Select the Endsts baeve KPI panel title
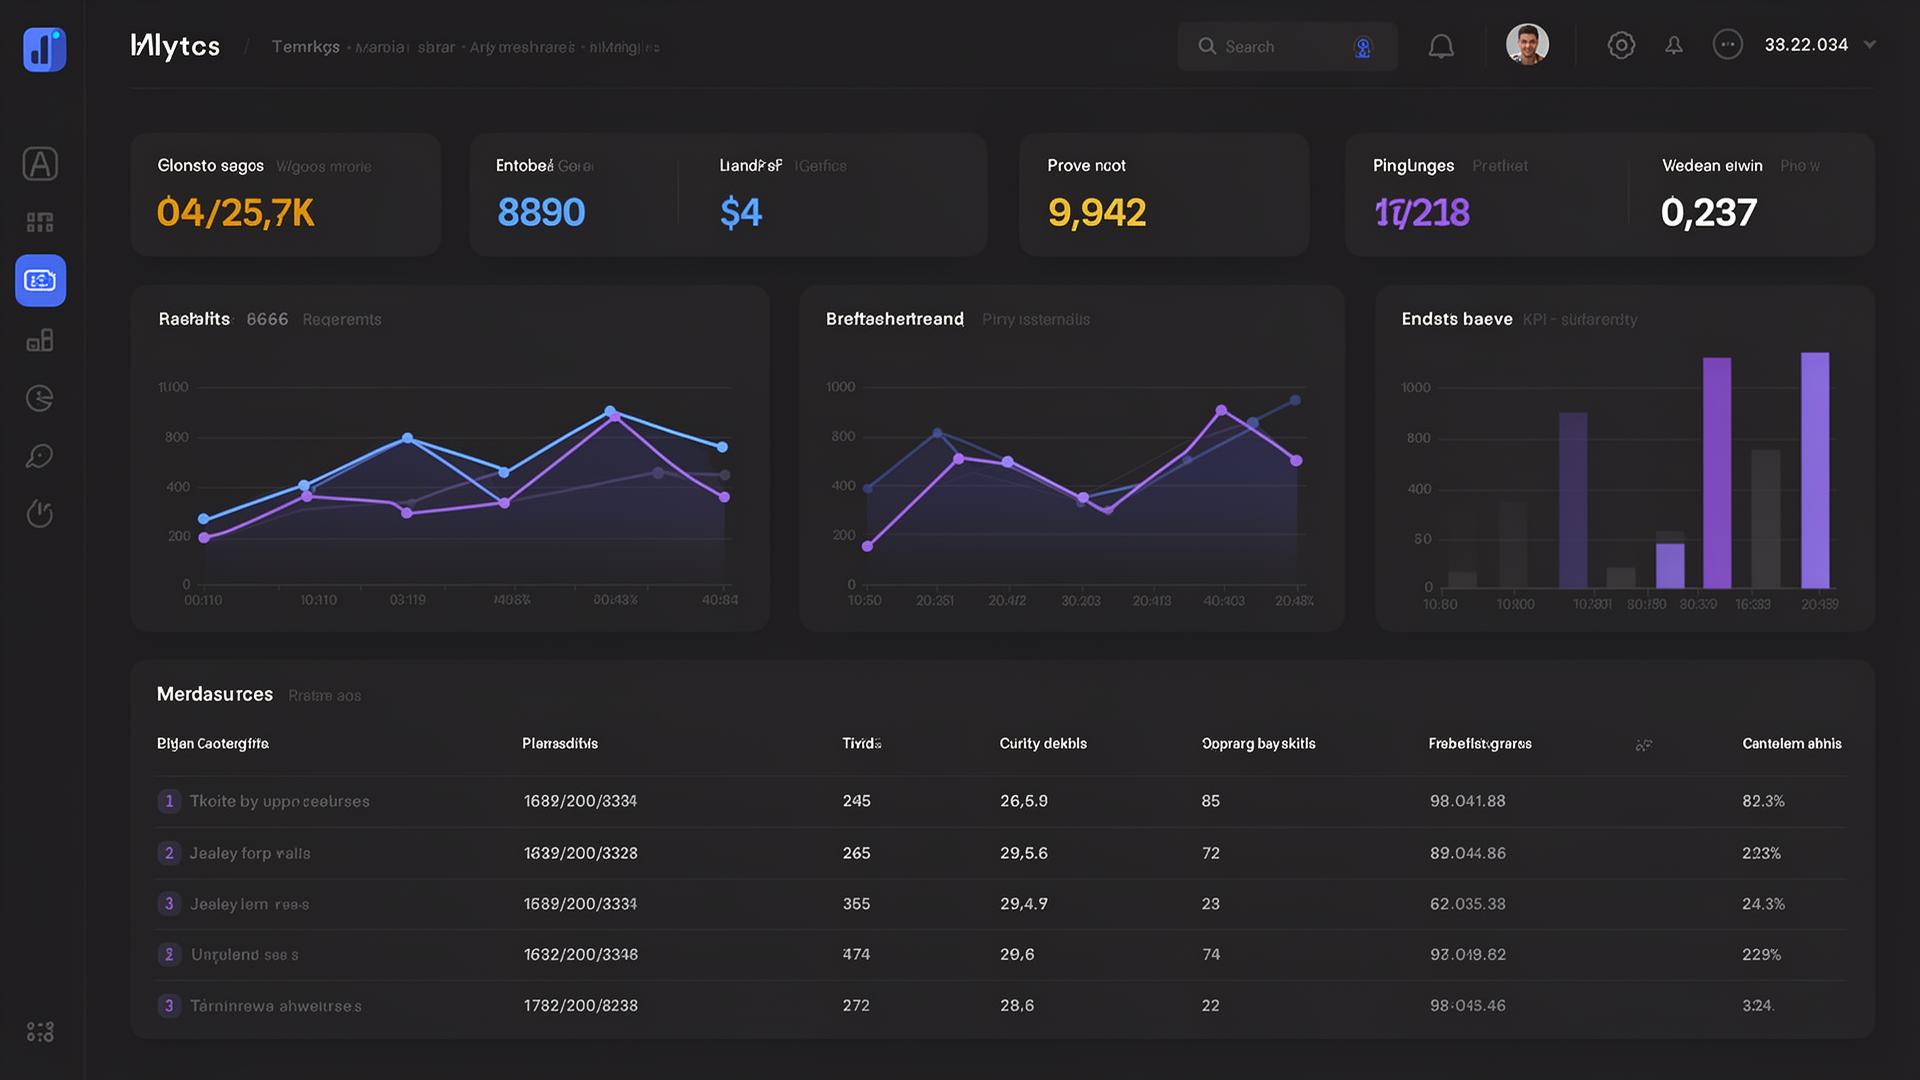This screenshot has width=1920, height=1080. 1457,319
